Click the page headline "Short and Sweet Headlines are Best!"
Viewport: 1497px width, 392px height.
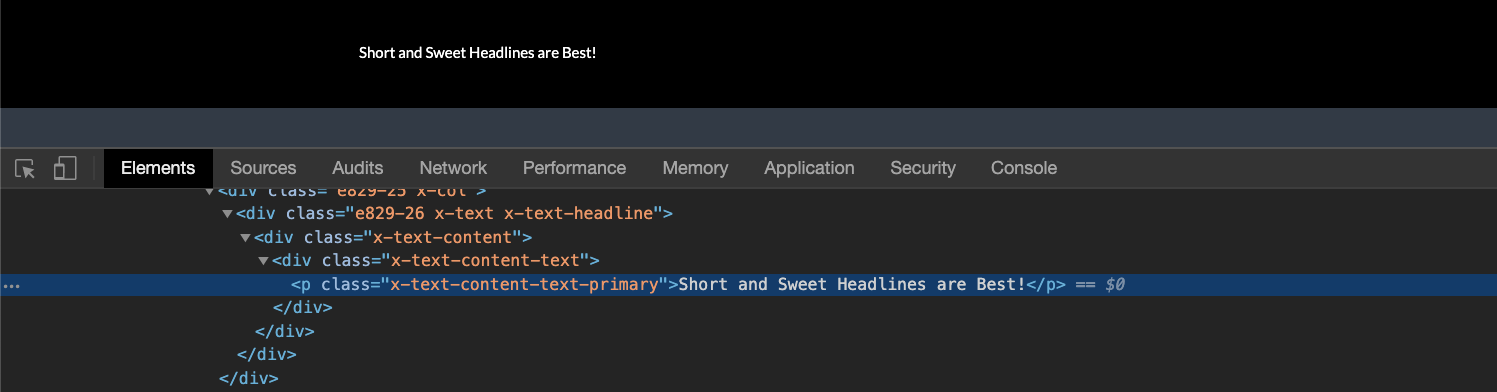pyautogui.click(x=477, y=52)
